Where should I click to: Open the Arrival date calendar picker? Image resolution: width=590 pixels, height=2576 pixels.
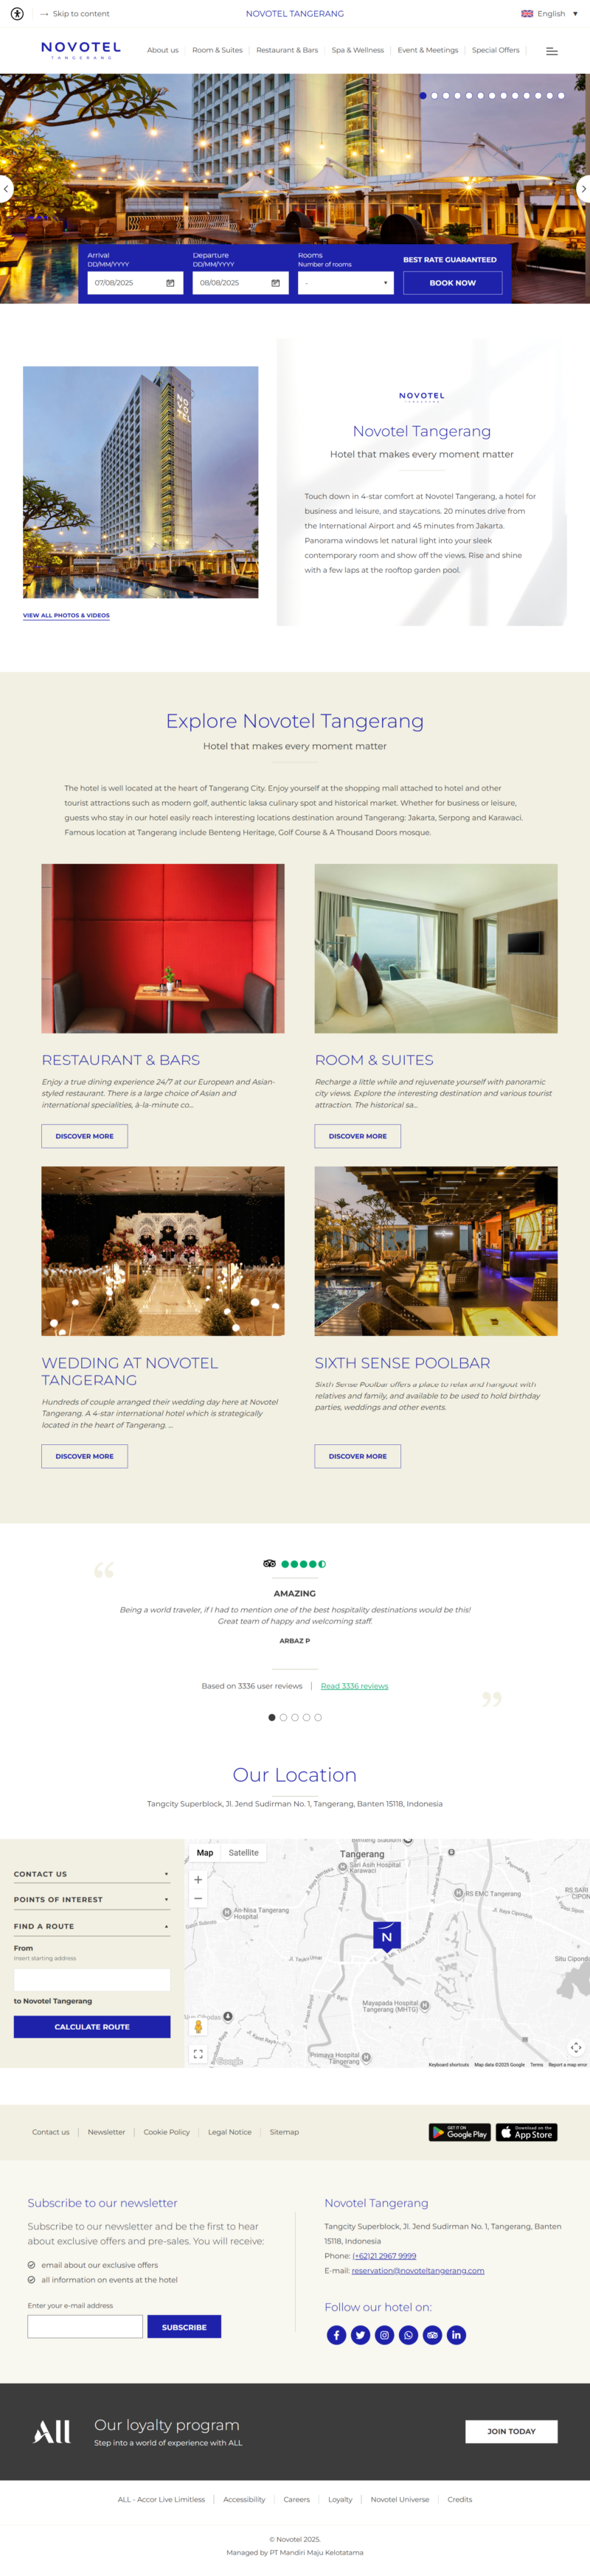tap(170, 283)
